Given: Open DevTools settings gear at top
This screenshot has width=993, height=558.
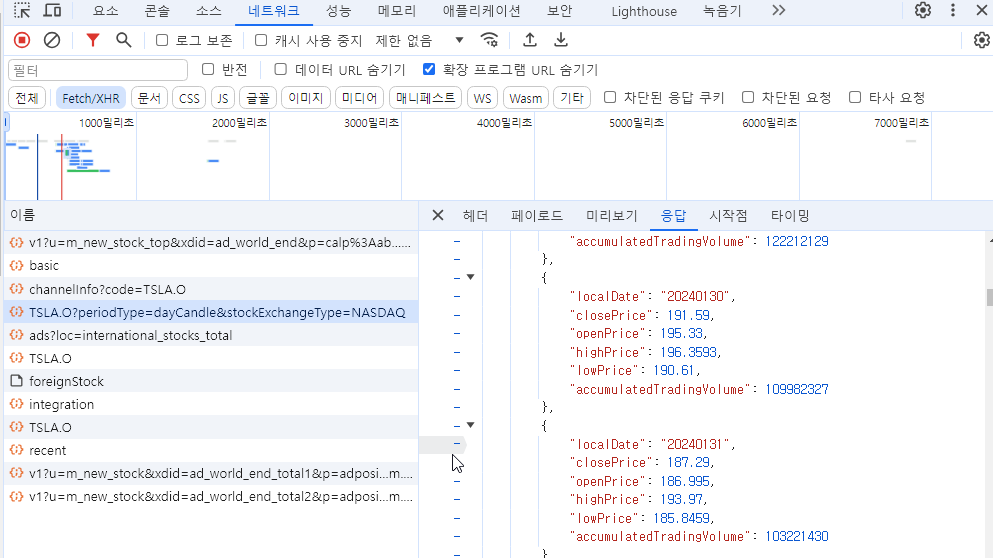Looking at the screenshot, I should pyautogui.click(x=923, y=10).
